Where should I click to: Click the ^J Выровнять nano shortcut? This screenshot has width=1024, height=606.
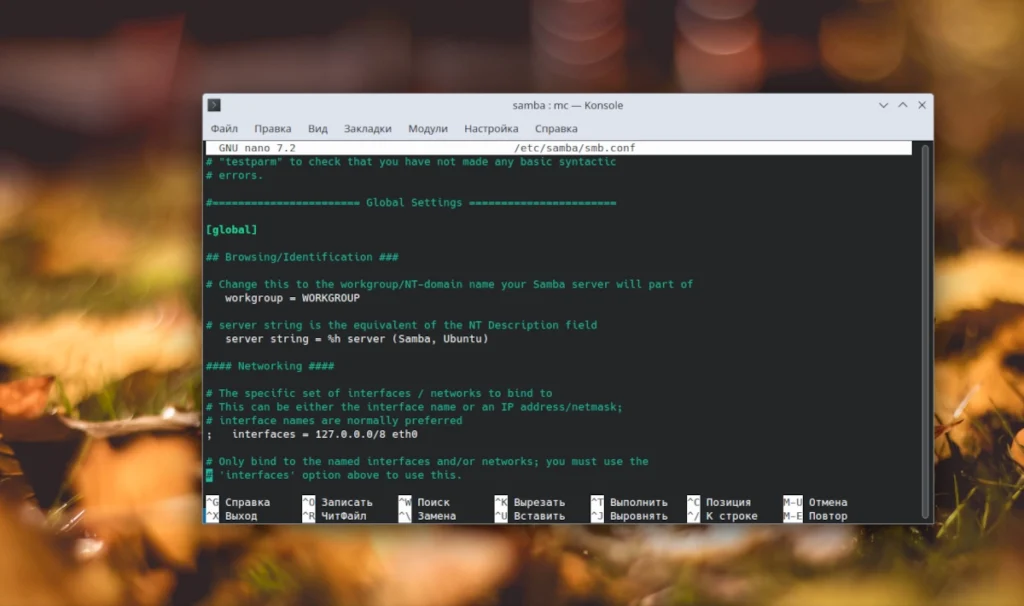pyautogui.click(x=630, y=516)
